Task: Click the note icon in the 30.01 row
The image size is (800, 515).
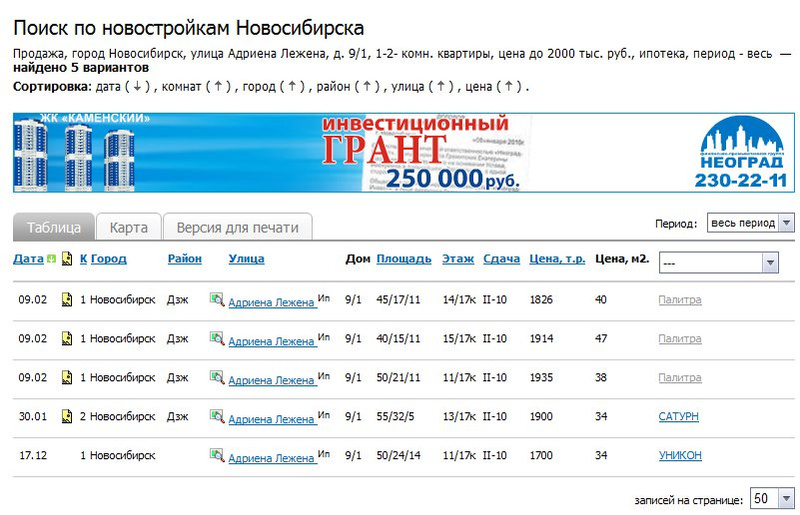Action: click(x=66, y=416)
